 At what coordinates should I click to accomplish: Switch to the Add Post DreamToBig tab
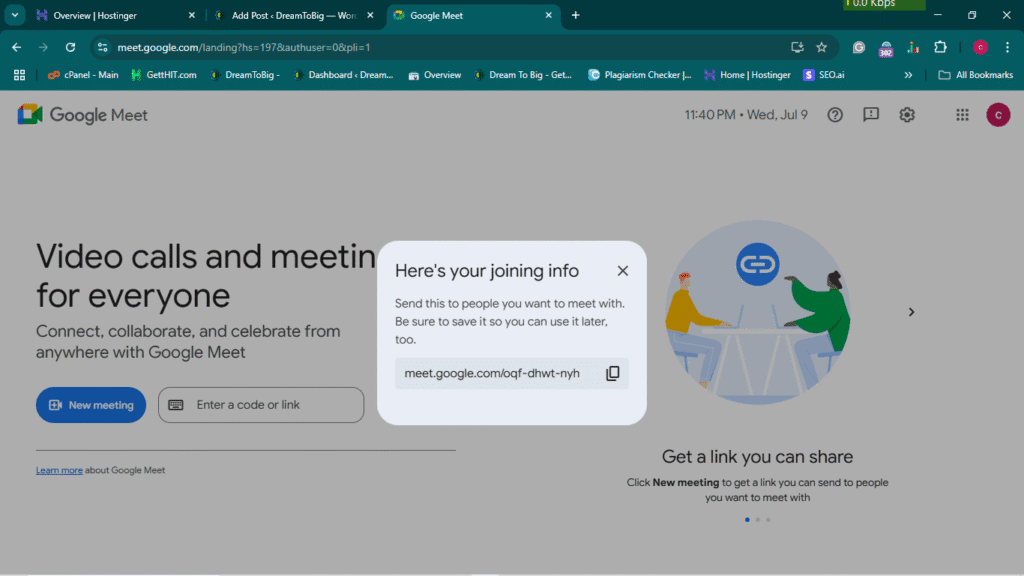click(290, 16)
